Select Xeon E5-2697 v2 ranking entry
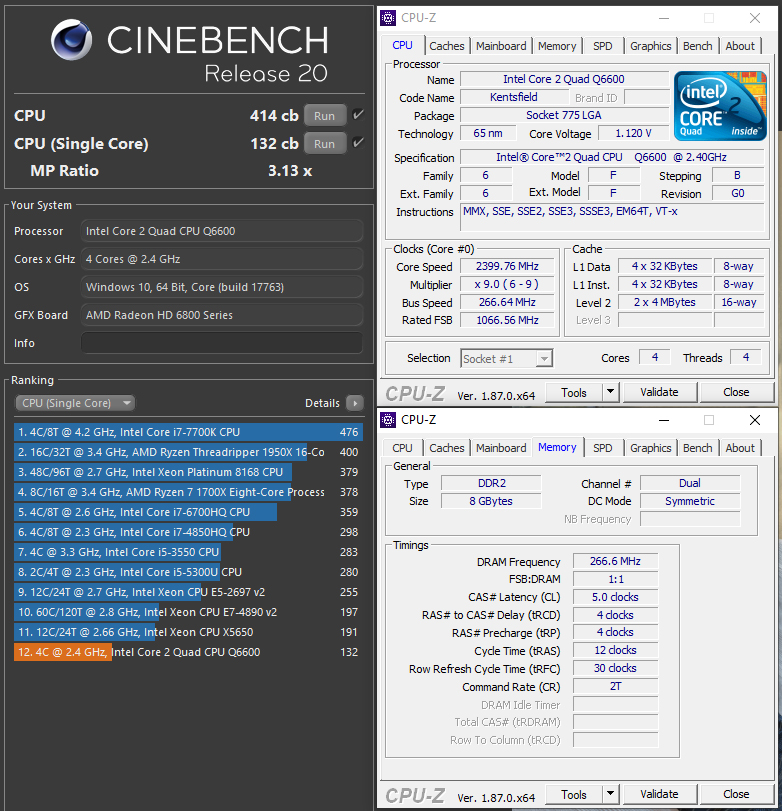782x811 pixels. pos(188,592)
